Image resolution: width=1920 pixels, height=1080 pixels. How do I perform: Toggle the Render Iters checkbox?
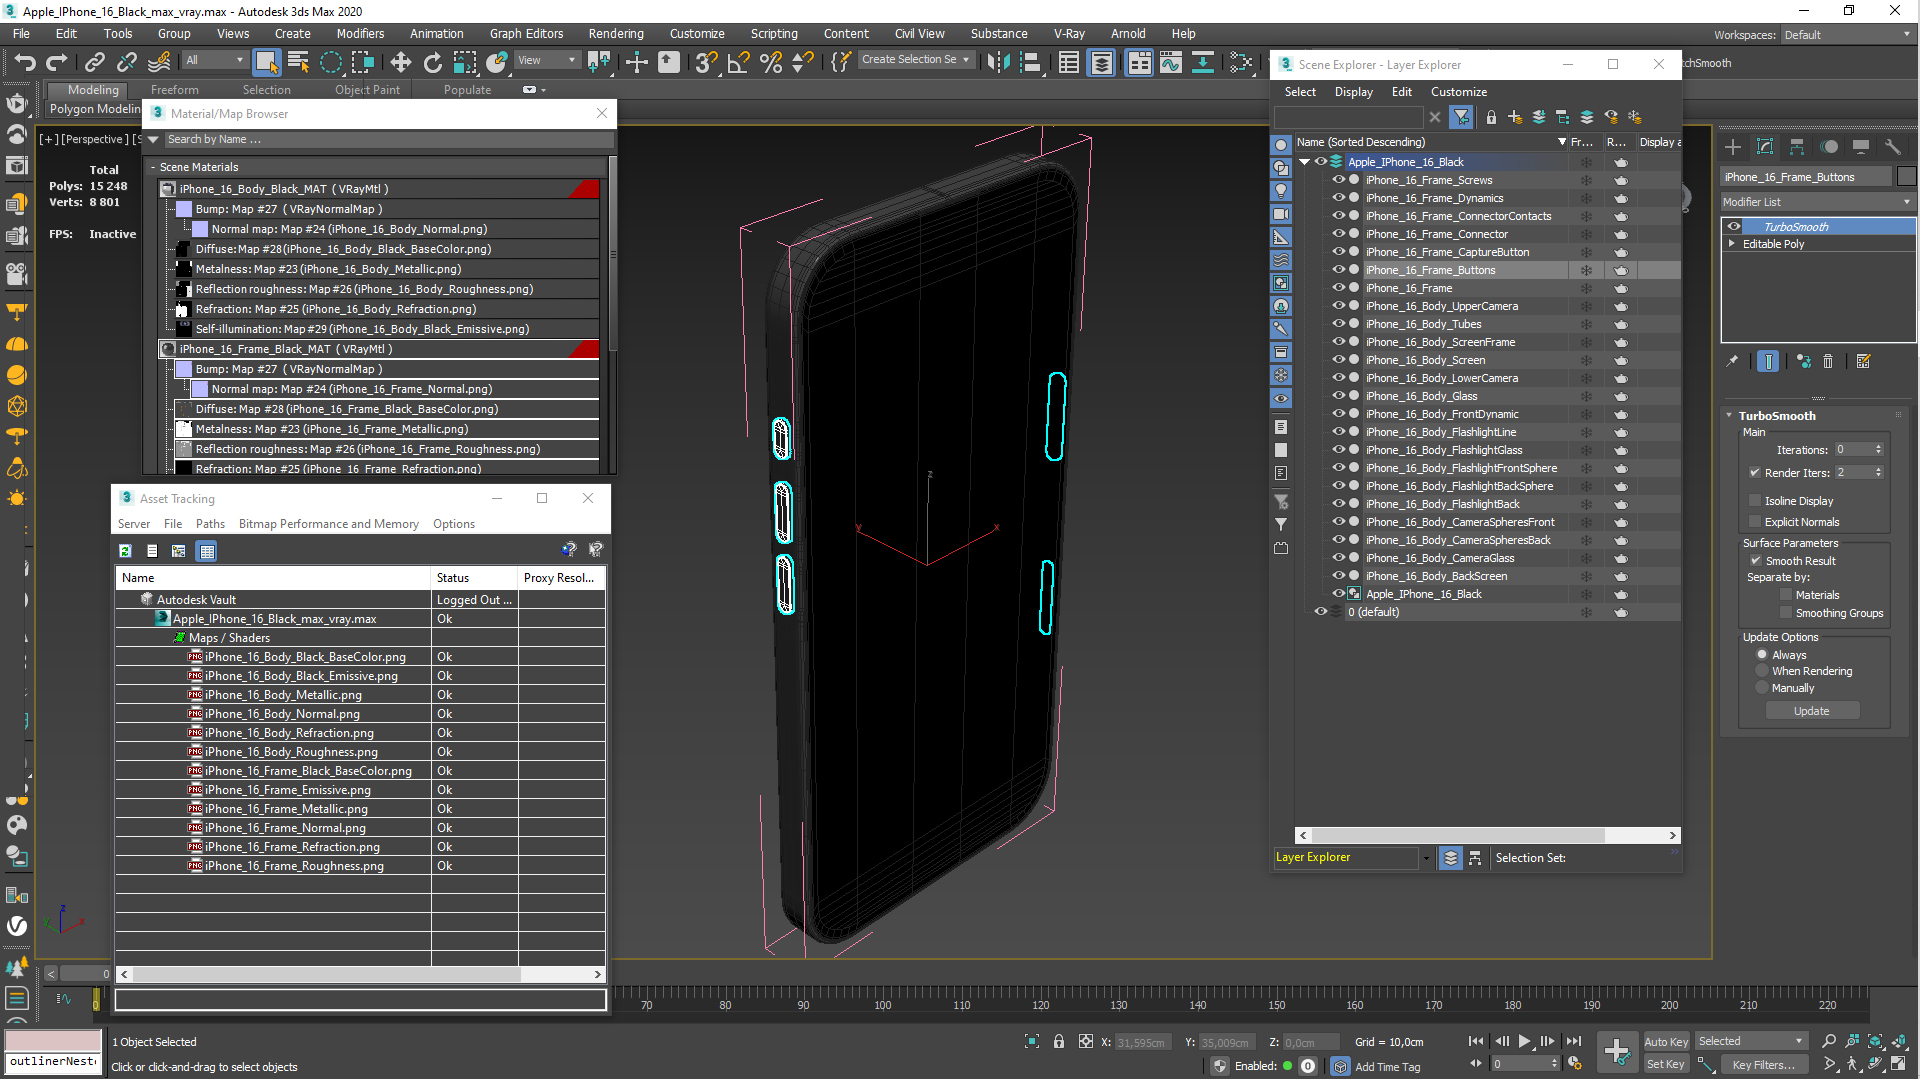[1755, 473]
